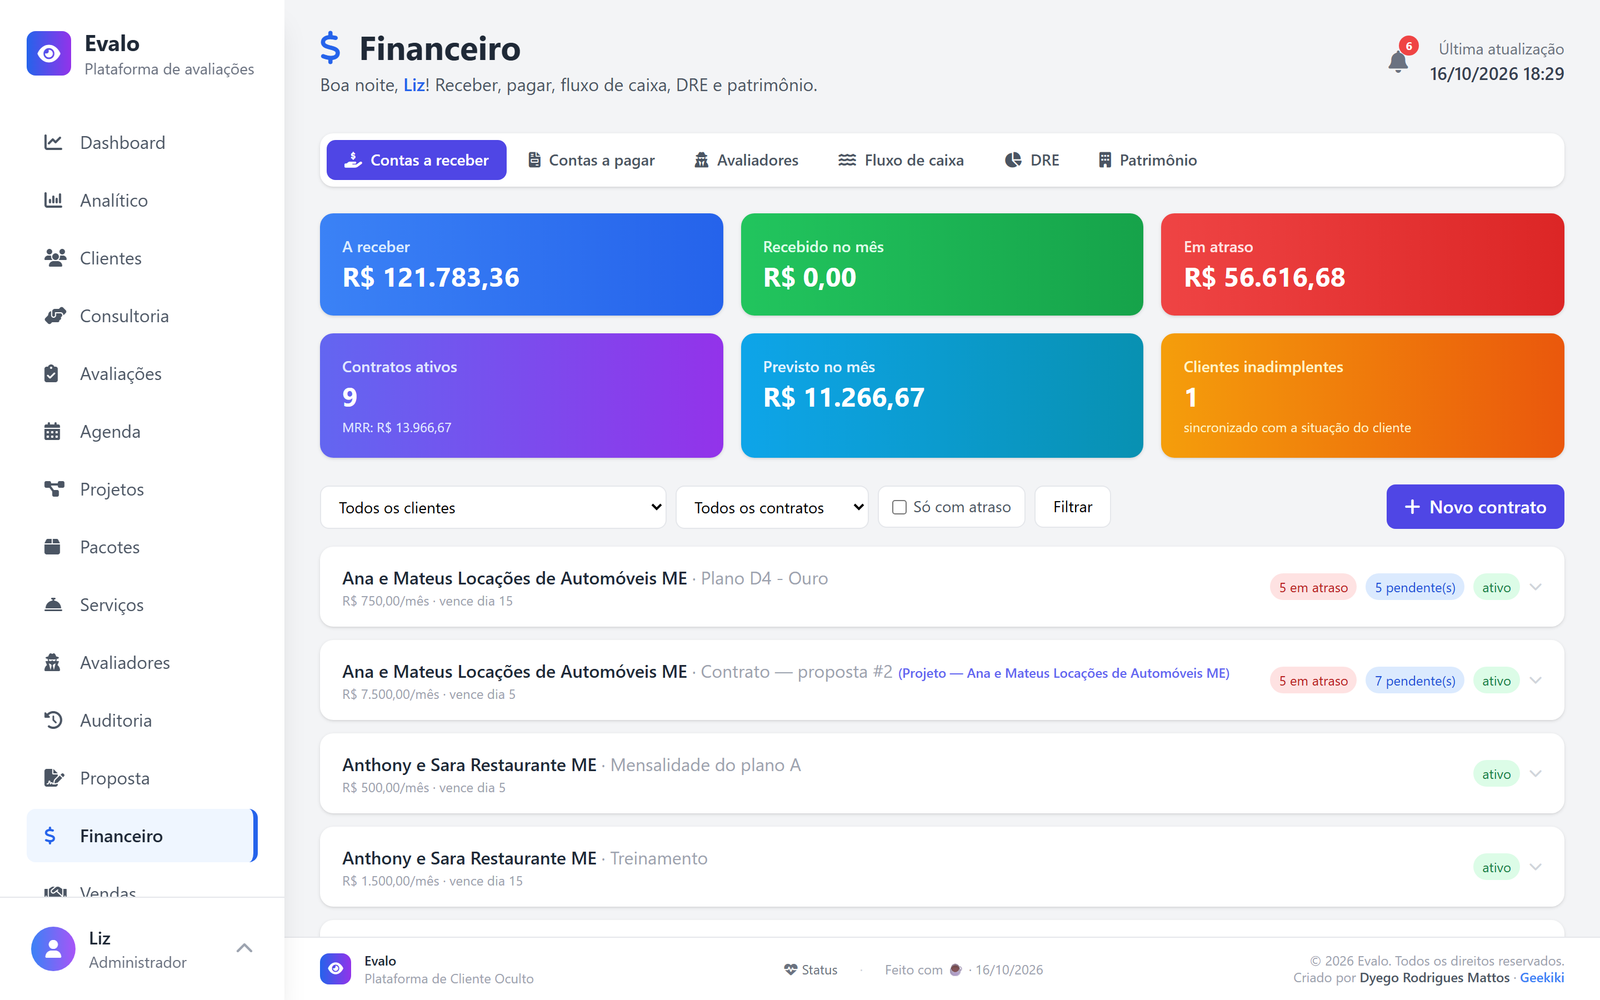Open the Patrimônio tab

coord(1147,160)
